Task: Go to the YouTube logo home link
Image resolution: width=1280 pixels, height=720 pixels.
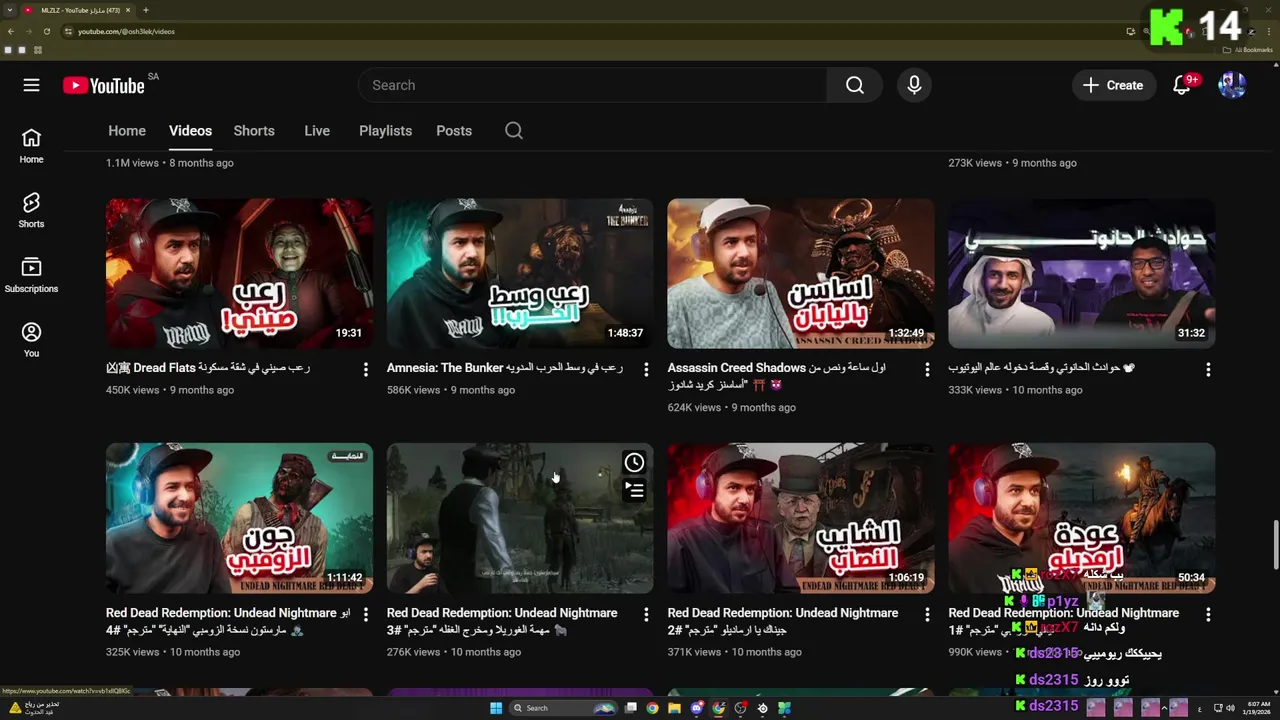Action: 104,85
